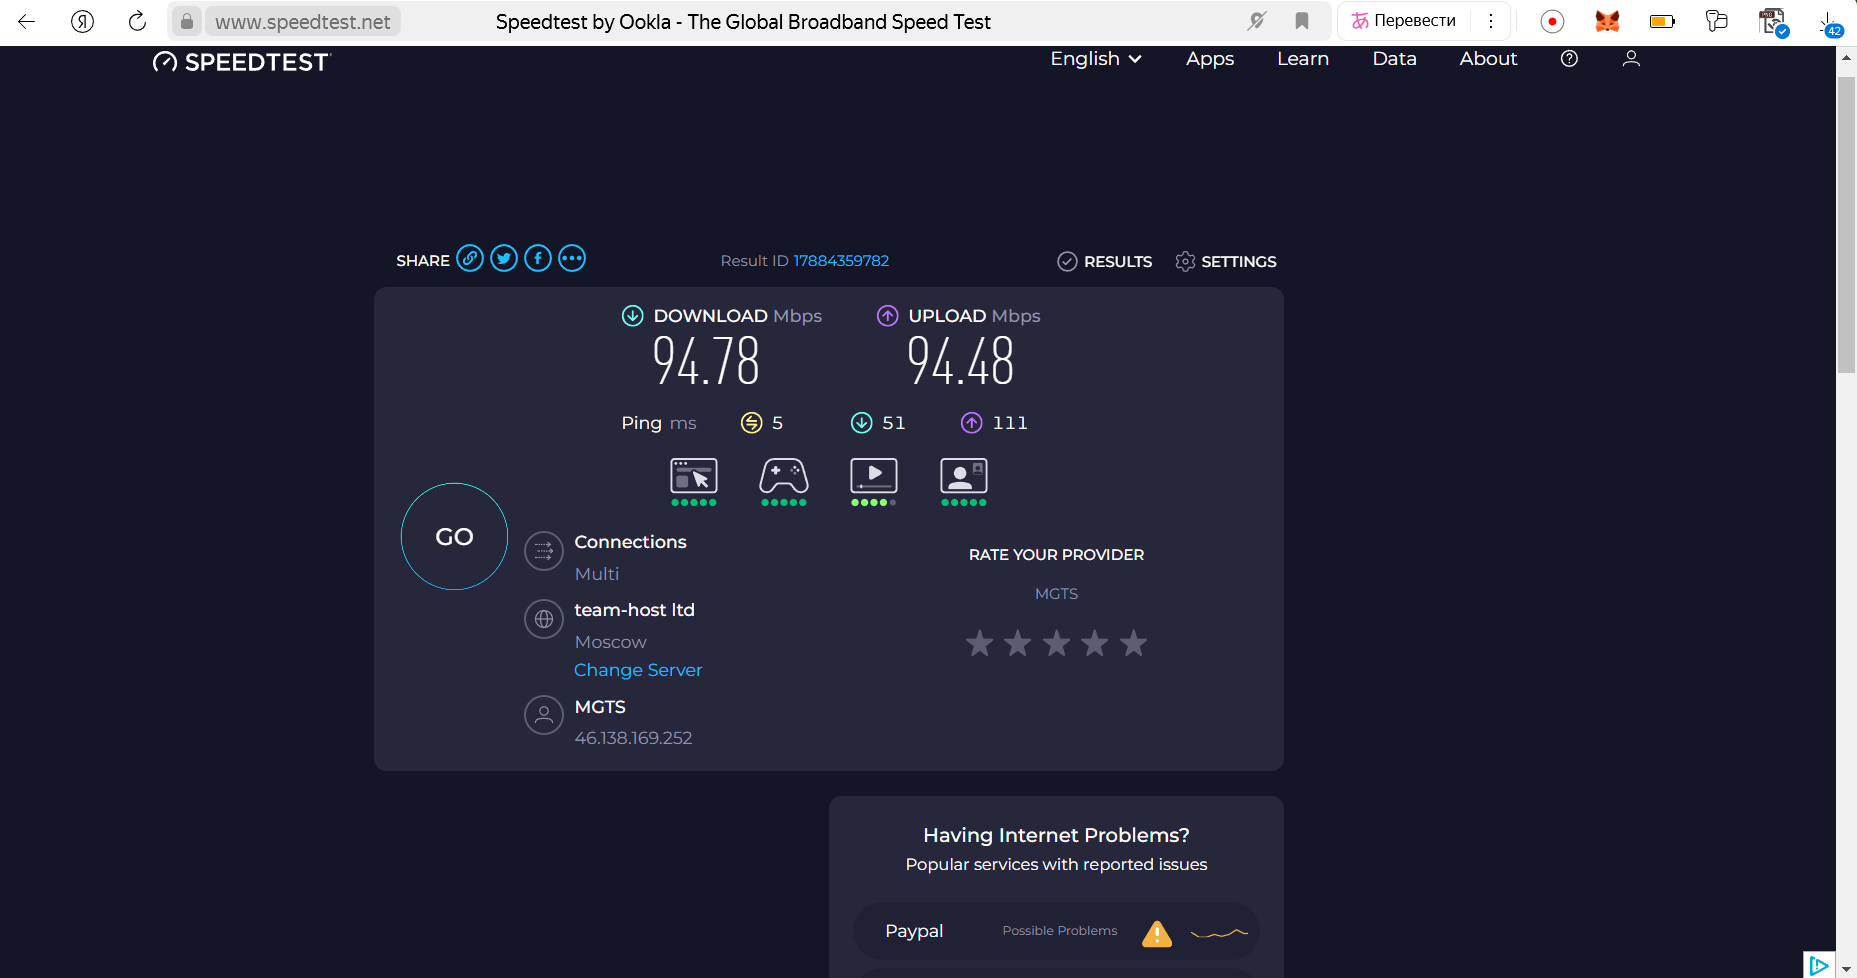Open the help question mark icon
This screenshot has width=1857, height=978.
click(x=1569, y=59)
